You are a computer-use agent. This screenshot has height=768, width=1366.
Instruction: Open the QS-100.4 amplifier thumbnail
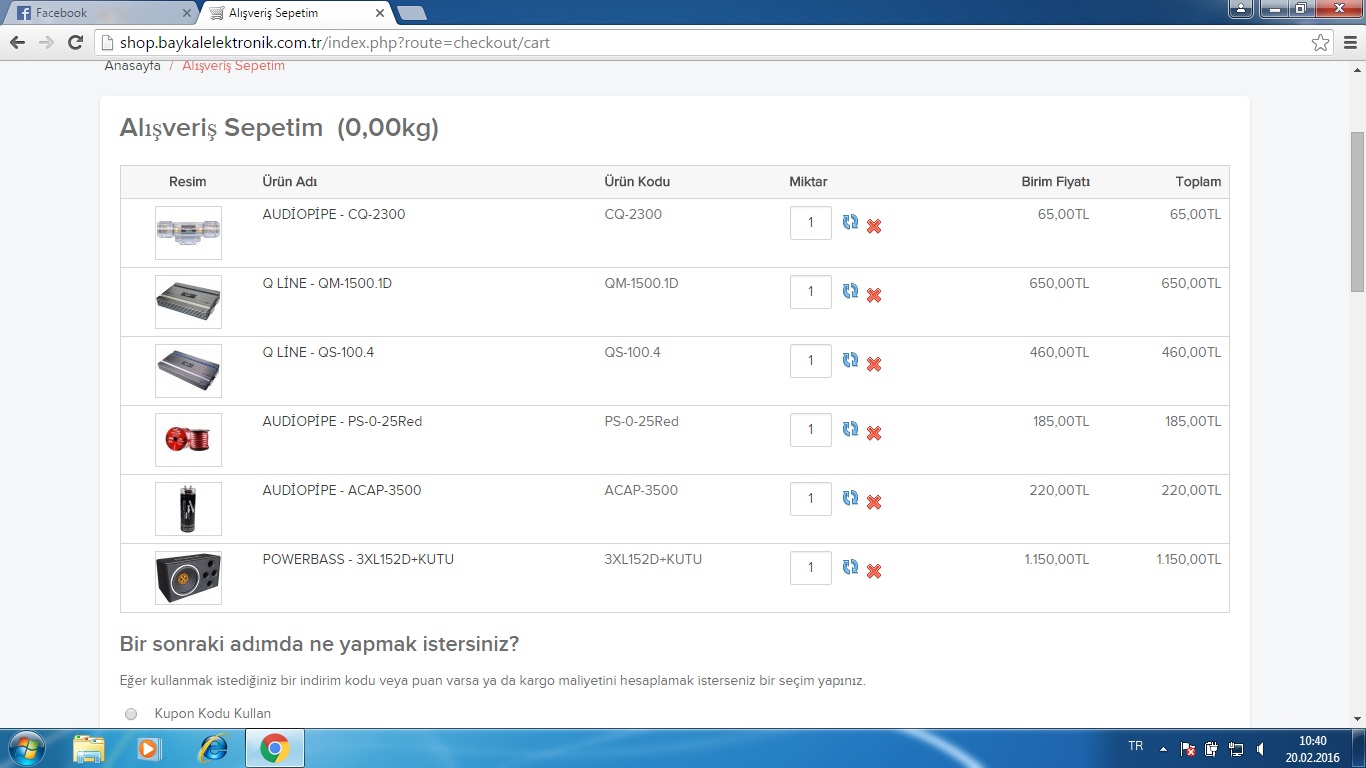tap(188, 371)
